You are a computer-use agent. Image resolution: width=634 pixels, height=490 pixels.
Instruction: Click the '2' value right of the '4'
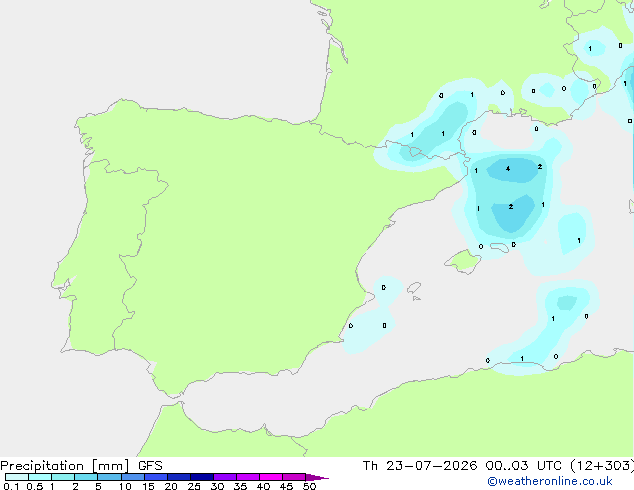coord(540,166)
